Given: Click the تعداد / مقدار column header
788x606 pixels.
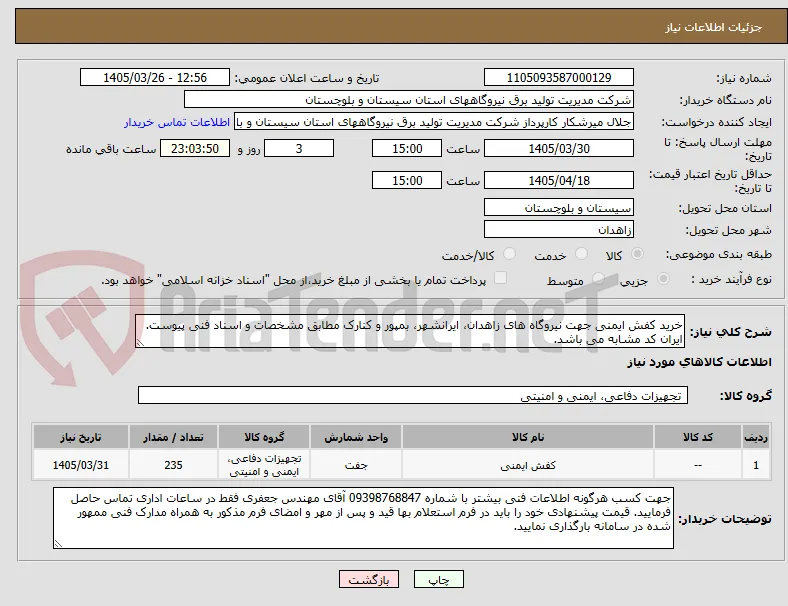Looking at the screenshot, I should 173,437.
